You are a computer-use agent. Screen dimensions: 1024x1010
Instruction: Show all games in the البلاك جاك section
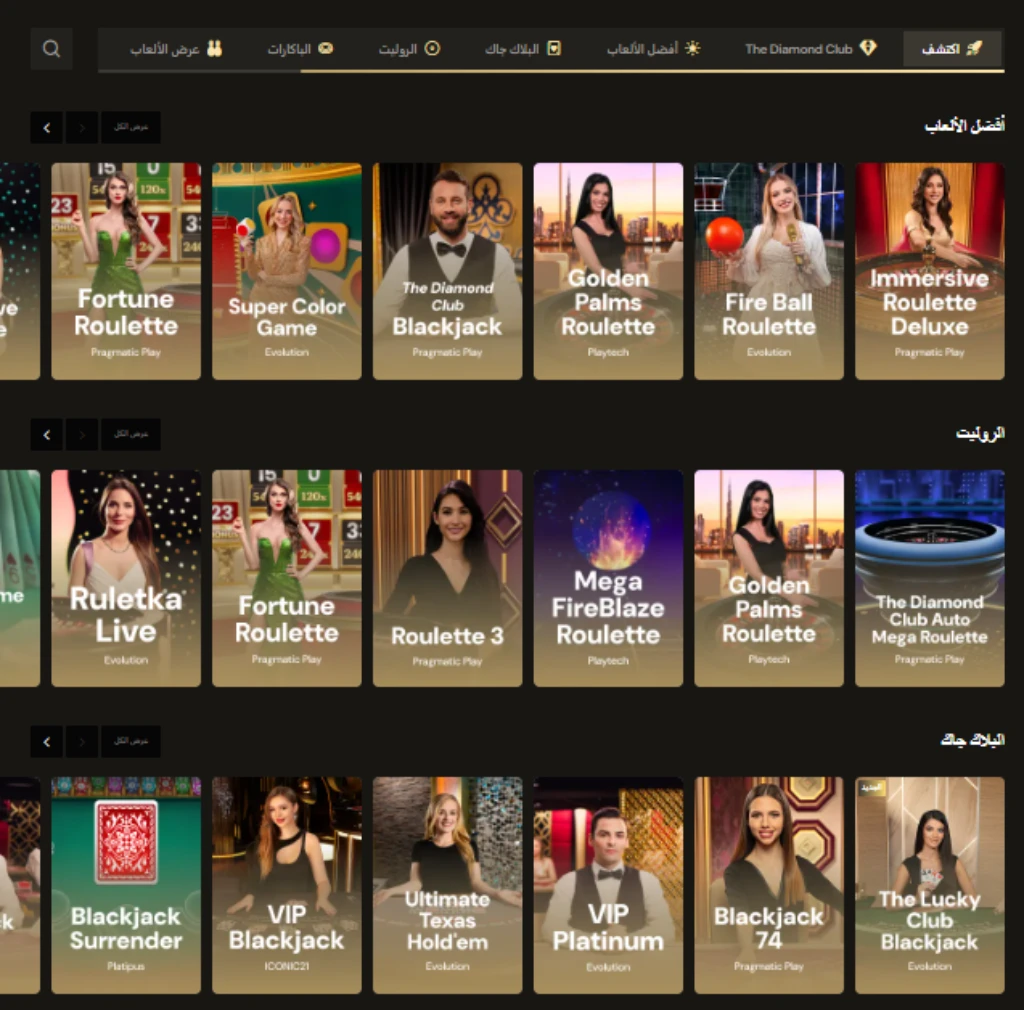point(131,742)
